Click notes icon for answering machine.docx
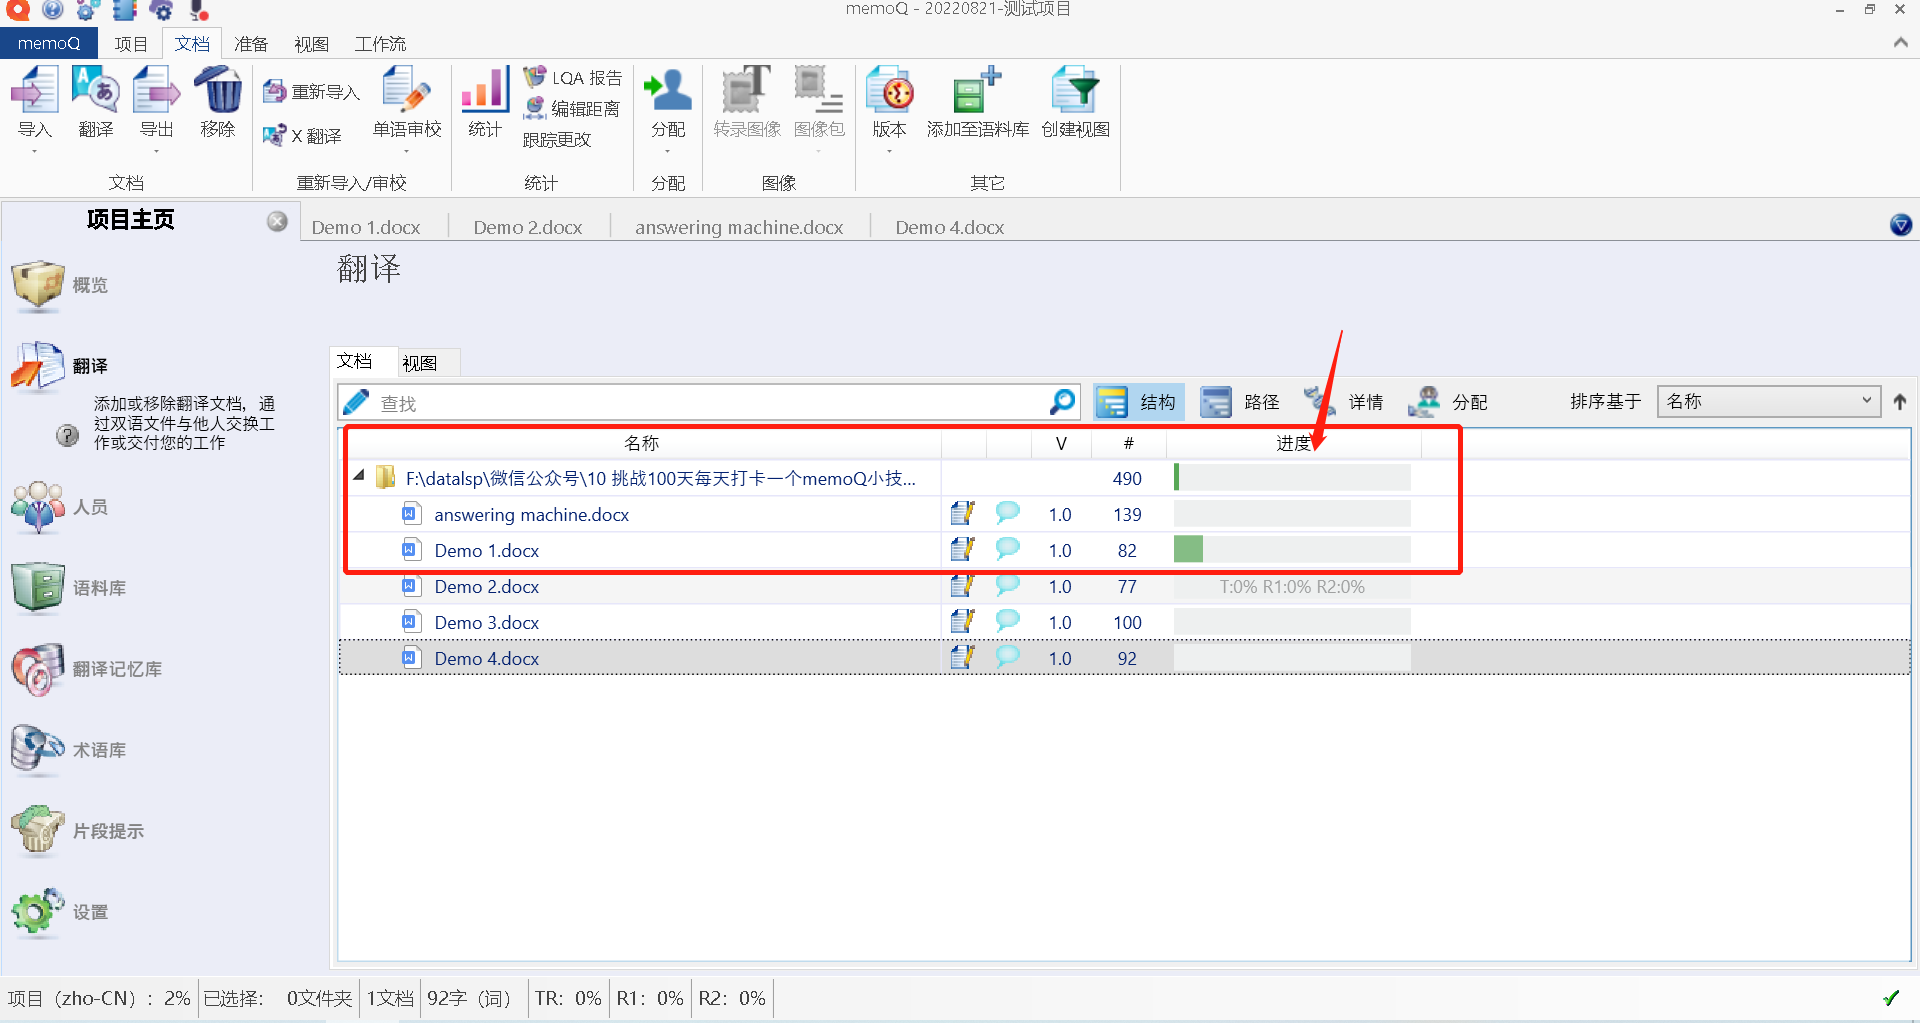Image resolution: width=1920 pixels, height=1023 pixels. pos(962,514)
